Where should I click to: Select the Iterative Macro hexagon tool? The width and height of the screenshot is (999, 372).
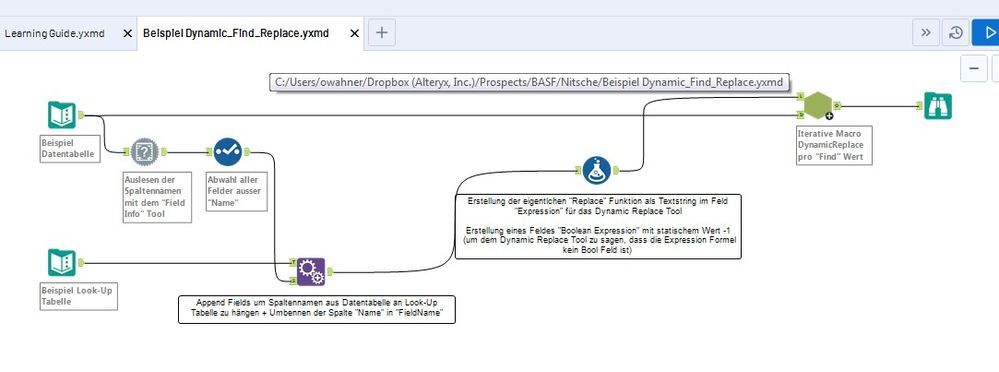pyautogui.click(x=817, y=106)
